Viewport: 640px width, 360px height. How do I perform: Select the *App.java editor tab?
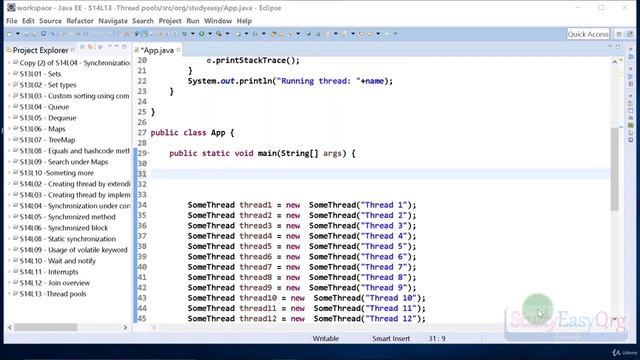pyautogui.click(x=157, y=50)
